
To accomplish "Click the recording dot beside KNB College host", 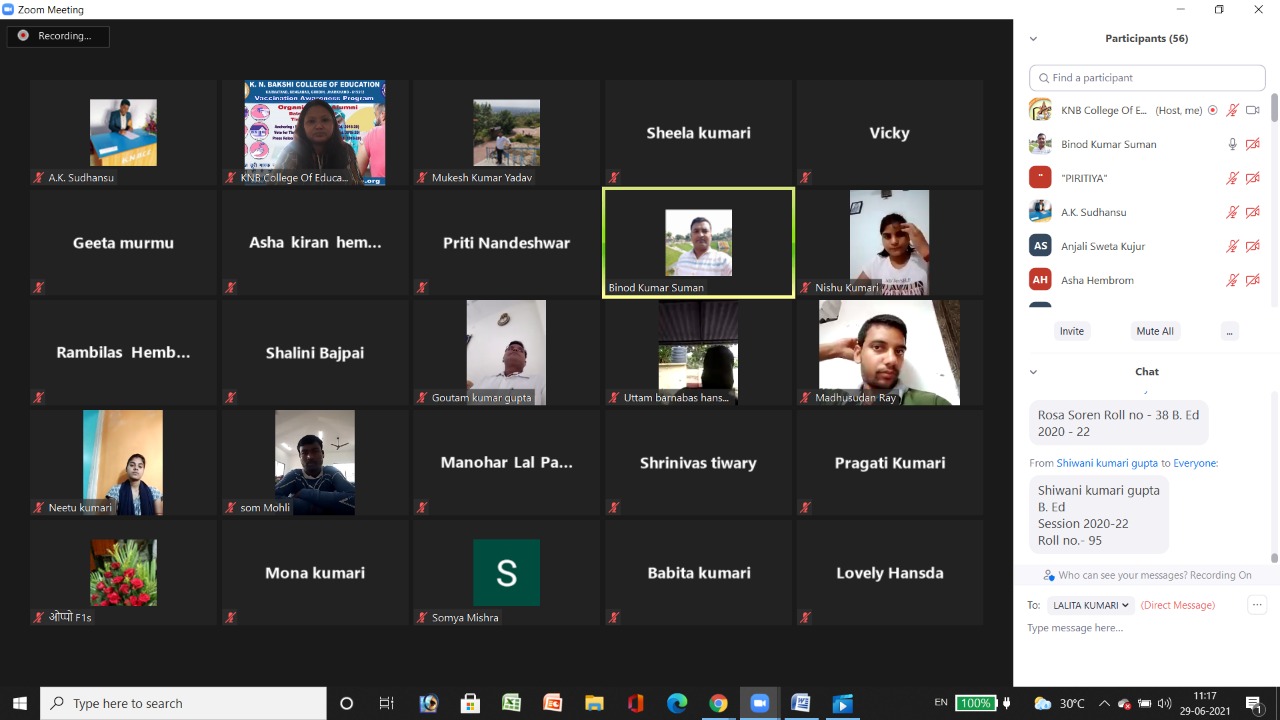I will pos(1213,110).
